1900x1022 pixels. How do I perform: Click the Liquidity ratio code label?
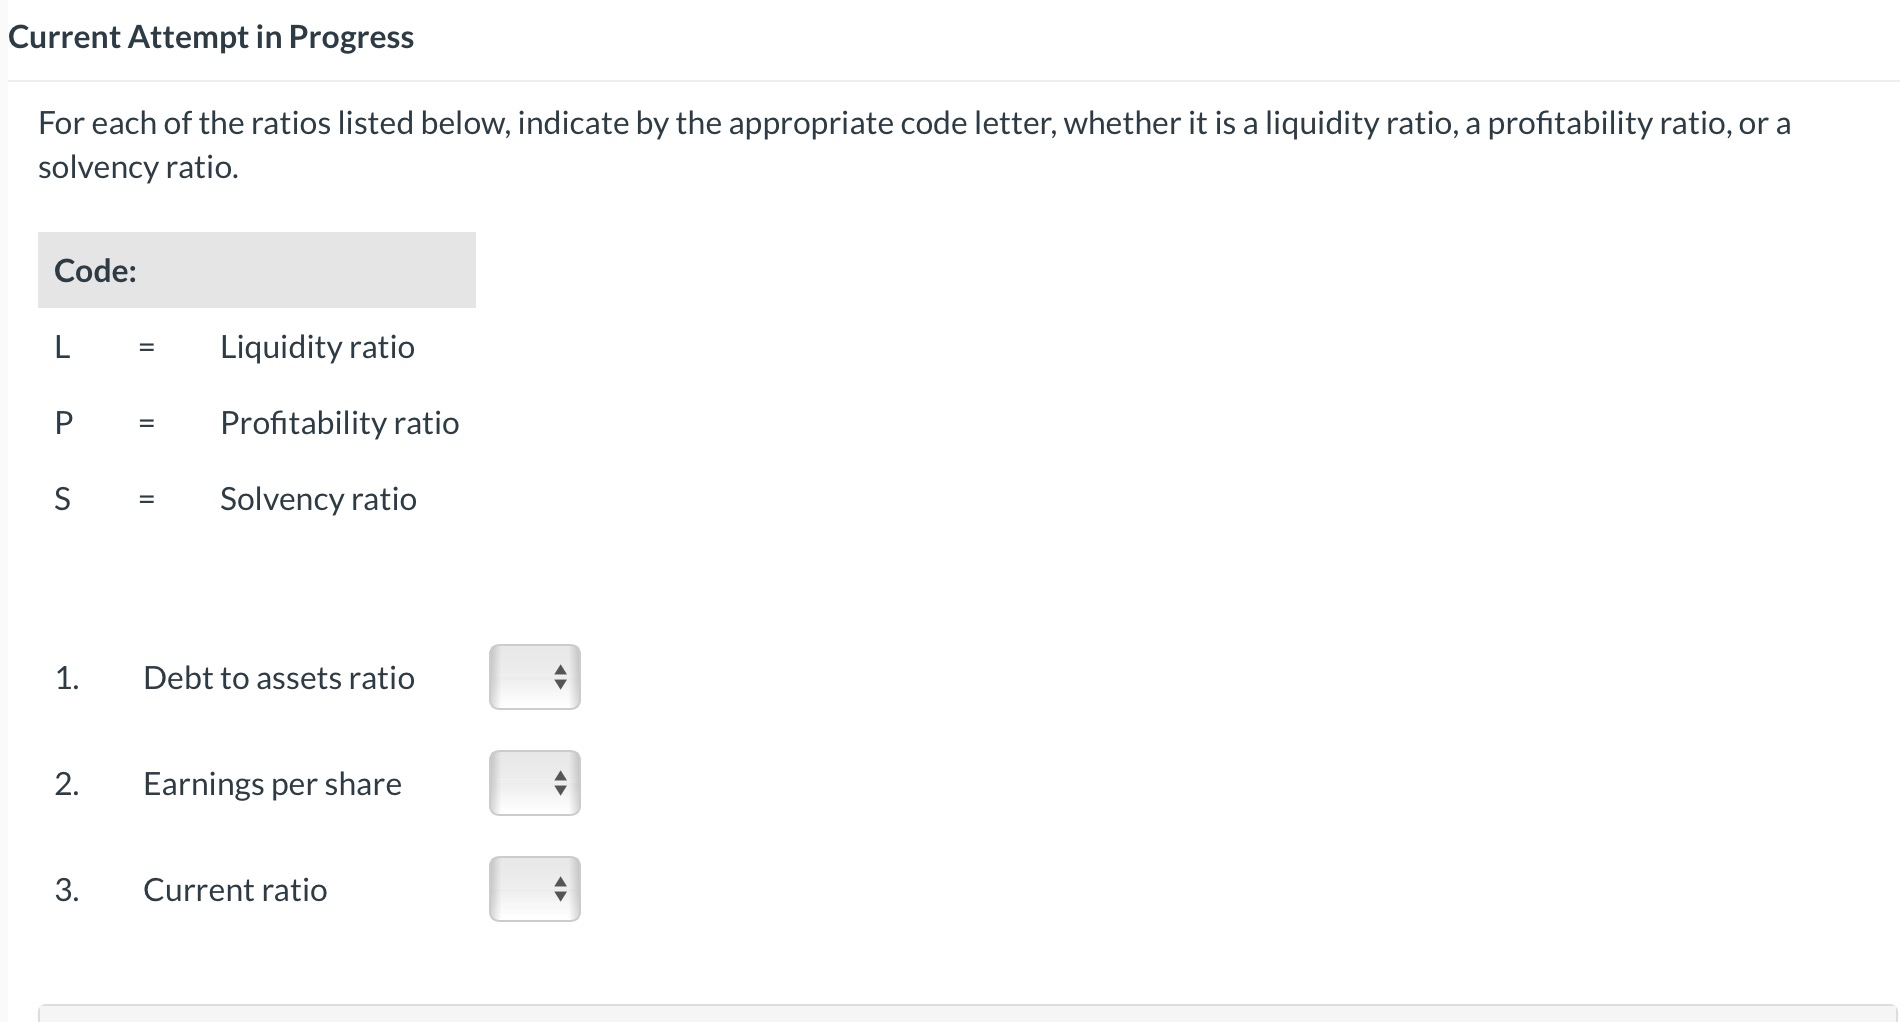tap(317, 347)
